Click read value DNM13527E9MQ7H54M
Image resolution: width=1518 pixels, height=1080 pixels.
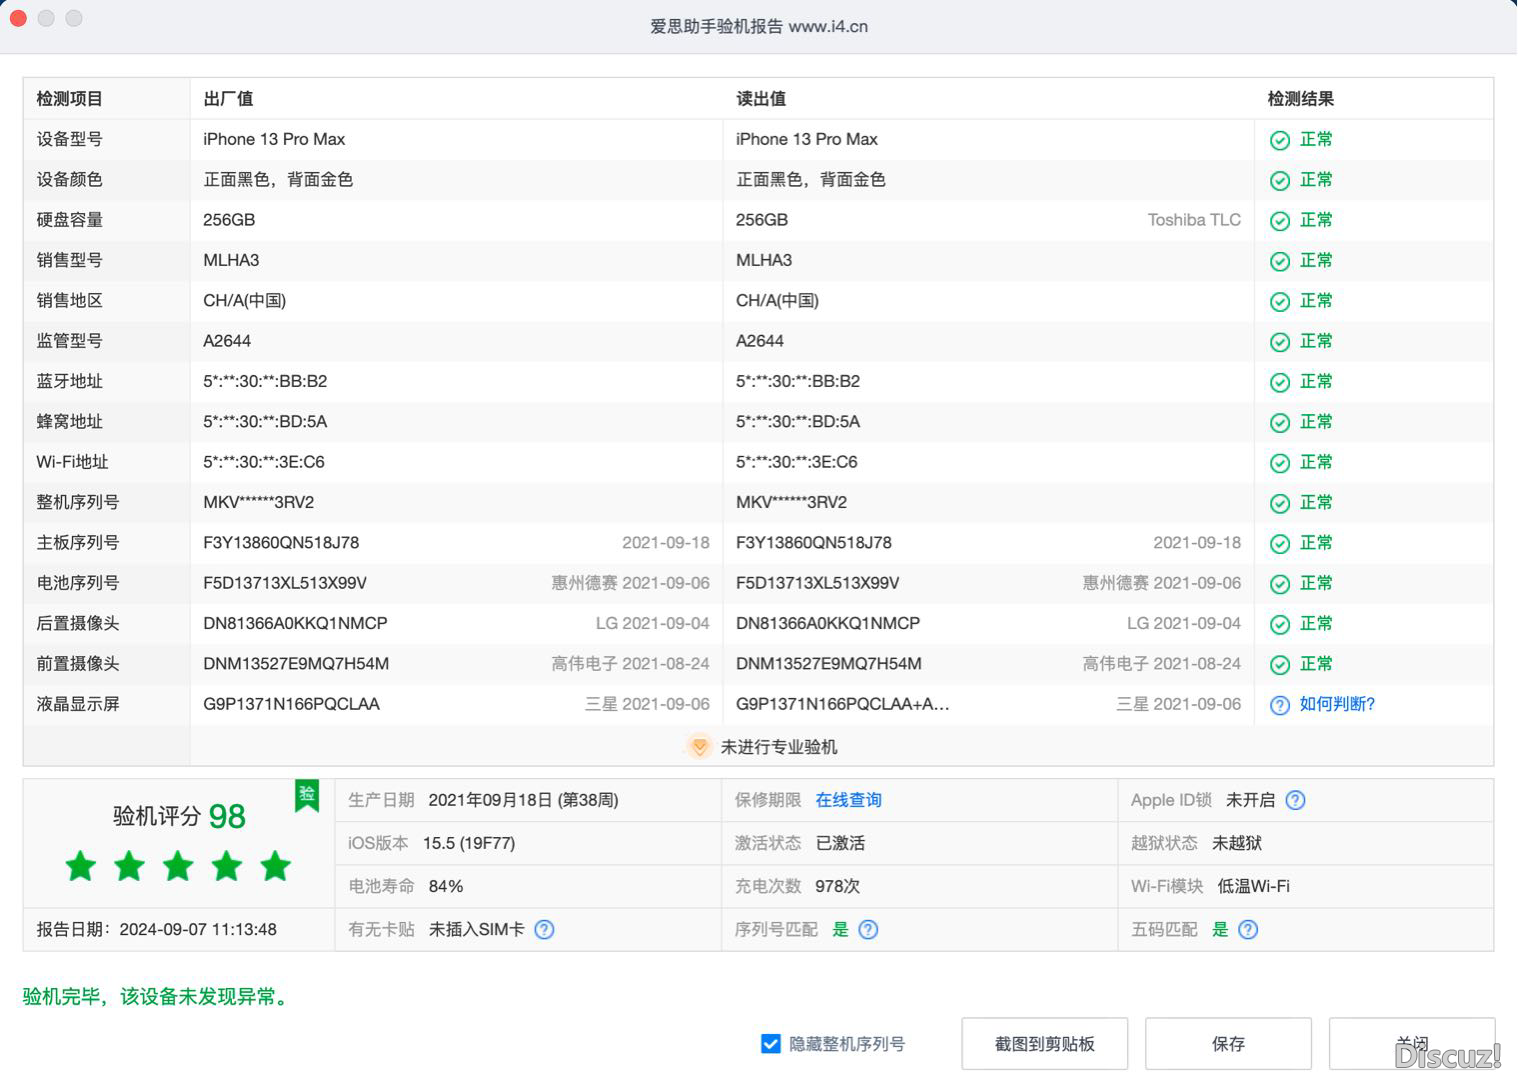829,664
